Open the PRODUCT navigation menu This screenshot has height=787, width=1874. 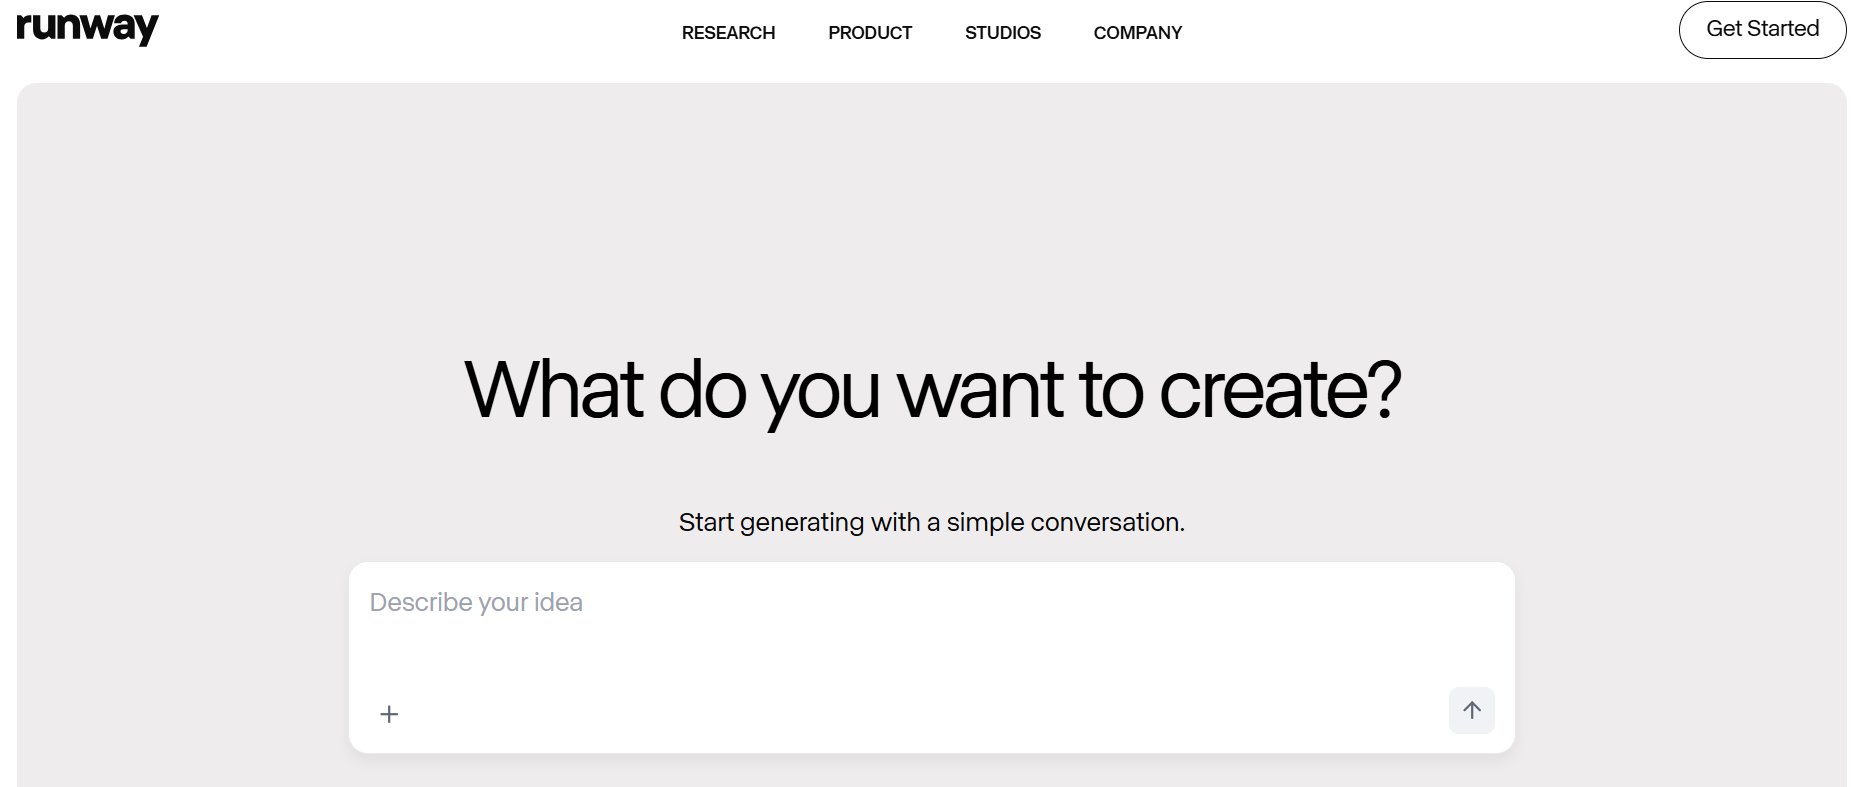[870, 33]
